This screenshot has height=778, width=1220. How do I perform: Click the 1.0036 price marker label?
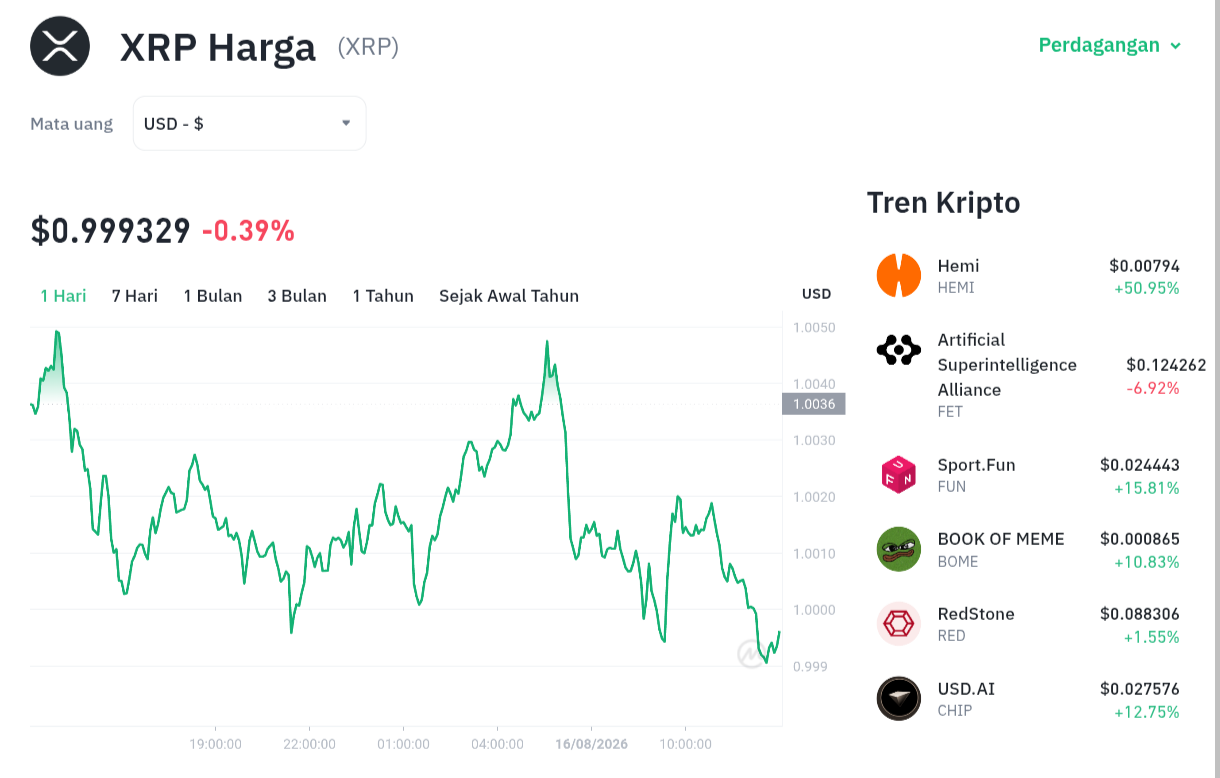pyautogui.click(x=814, y=404)
